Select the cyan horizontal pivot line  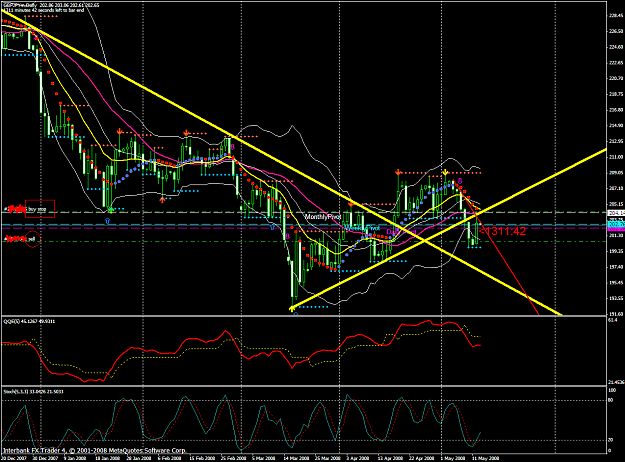303,225
